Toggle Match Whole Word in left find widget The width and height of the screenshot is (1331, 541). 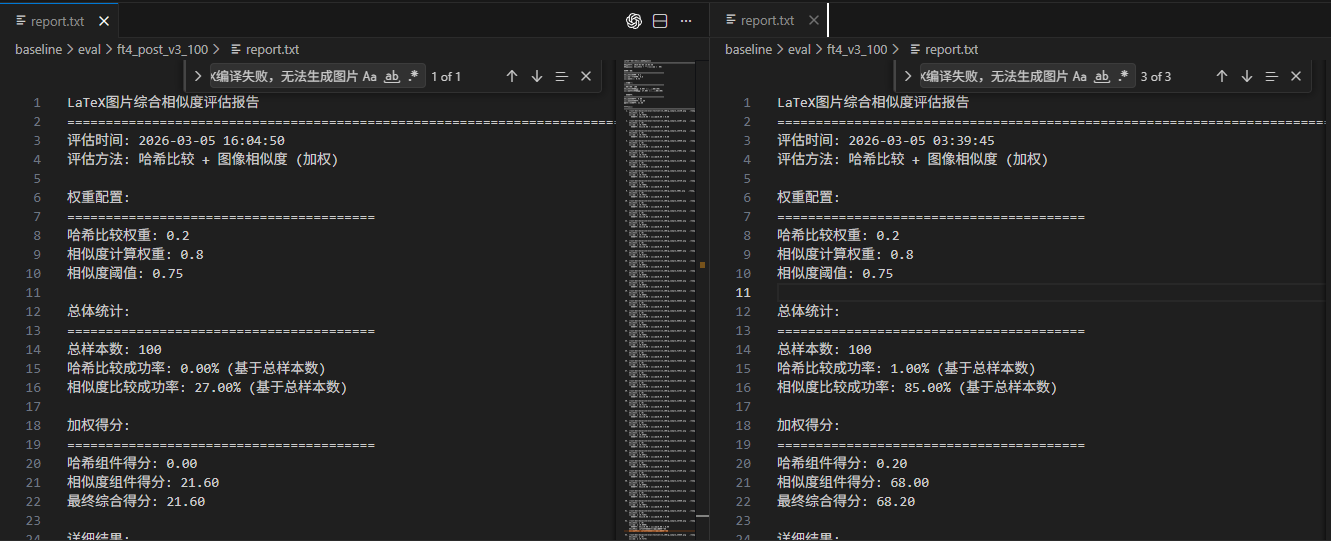coord(393,76)
